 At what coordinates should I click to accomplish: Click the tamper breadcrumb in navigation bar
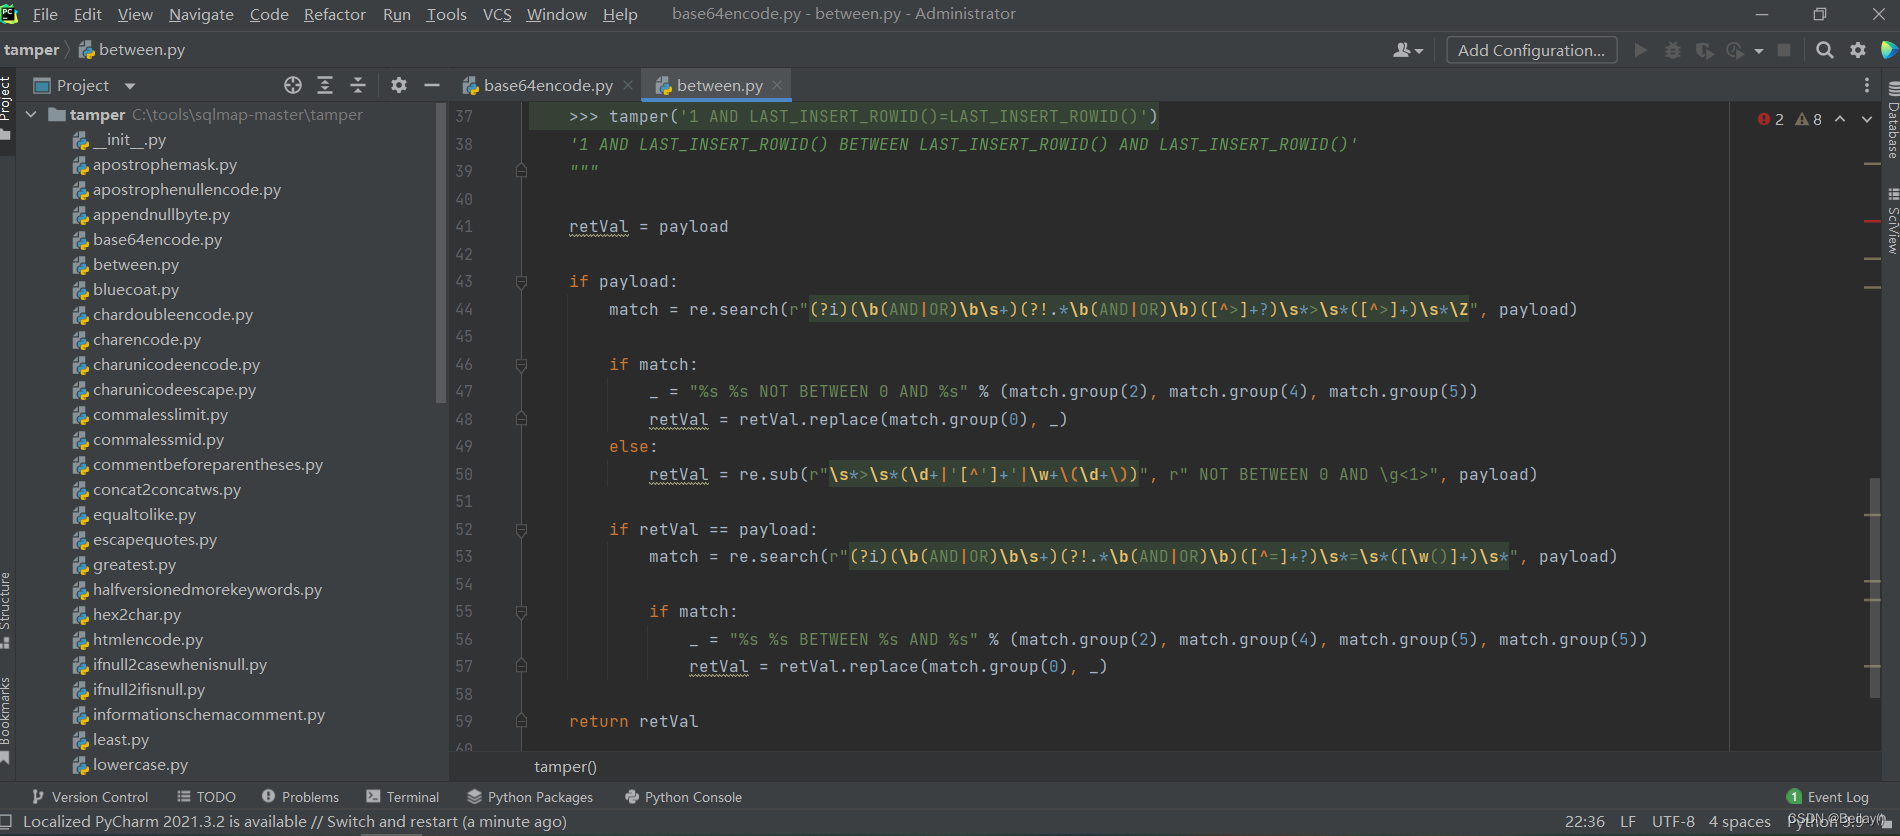coord(32,50)
